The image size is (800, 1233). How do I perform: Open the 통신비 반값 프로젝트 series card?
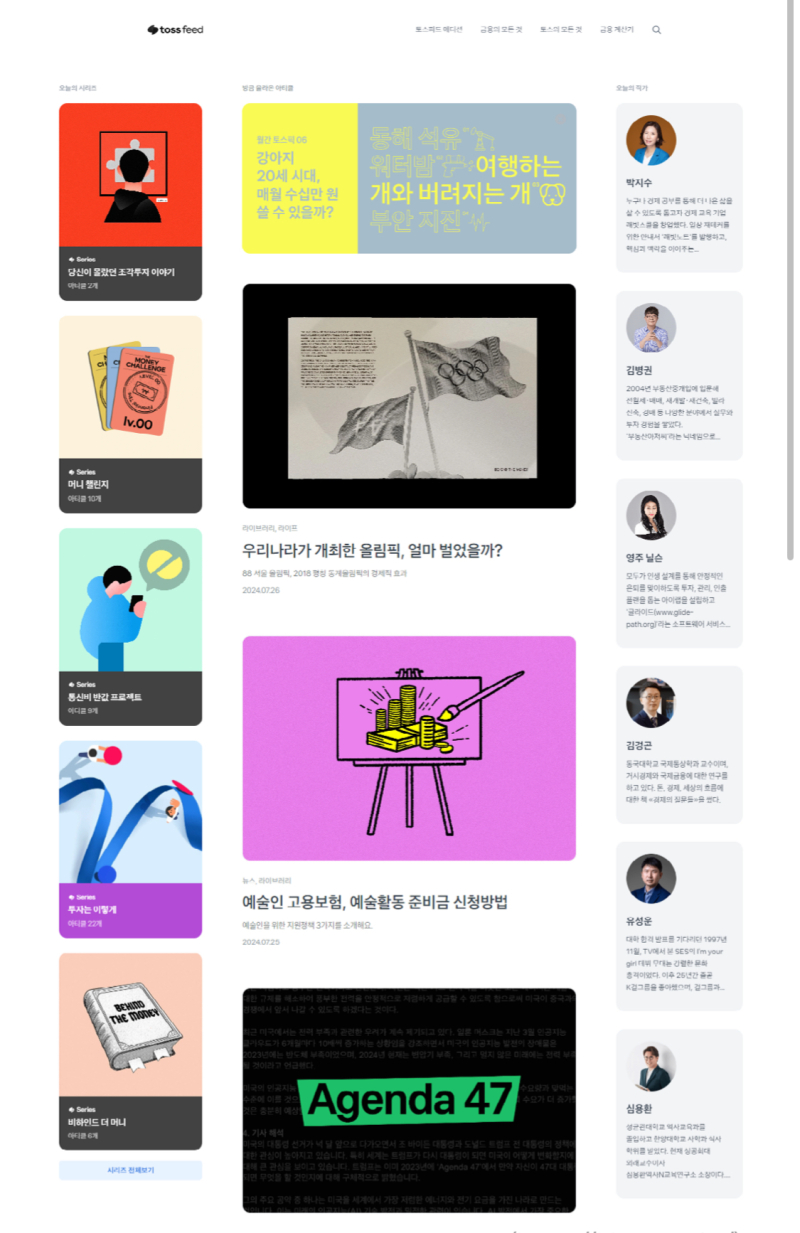130,627
